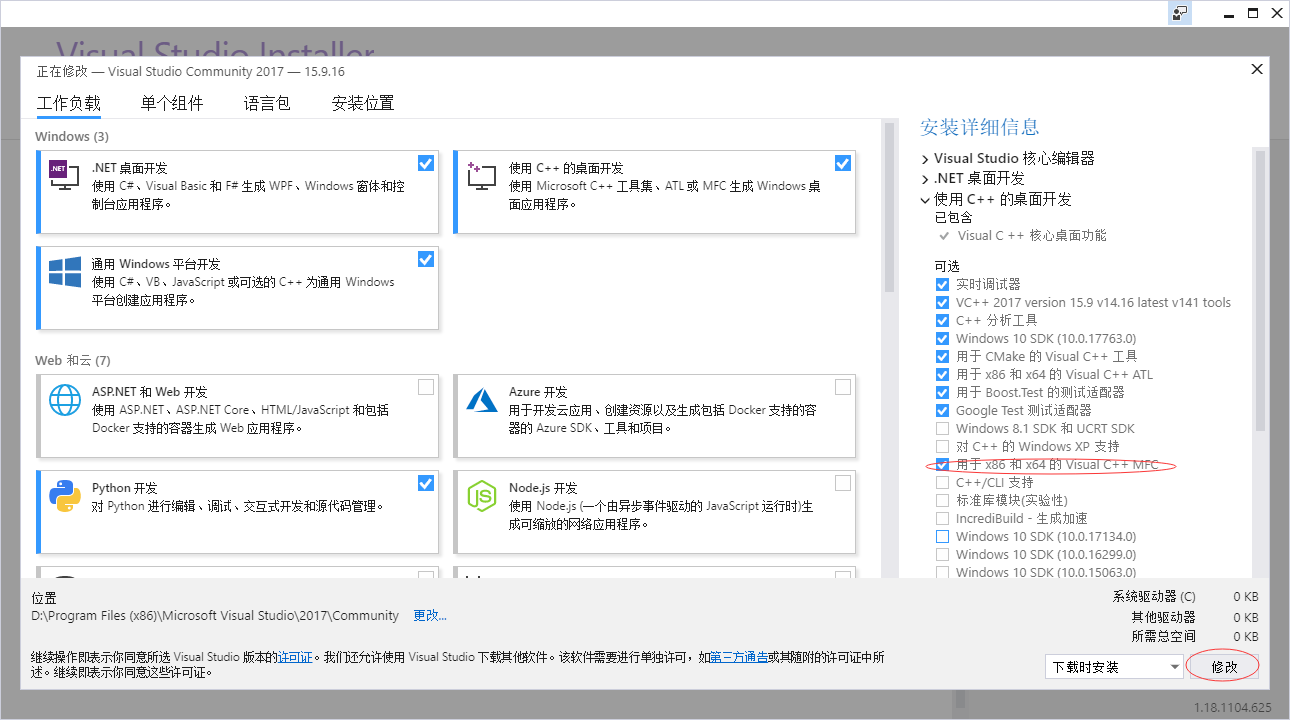Click the Web 和云 (7) section header
The width and height of the screenshot is (1290, 720).
(x=73, y=360)
